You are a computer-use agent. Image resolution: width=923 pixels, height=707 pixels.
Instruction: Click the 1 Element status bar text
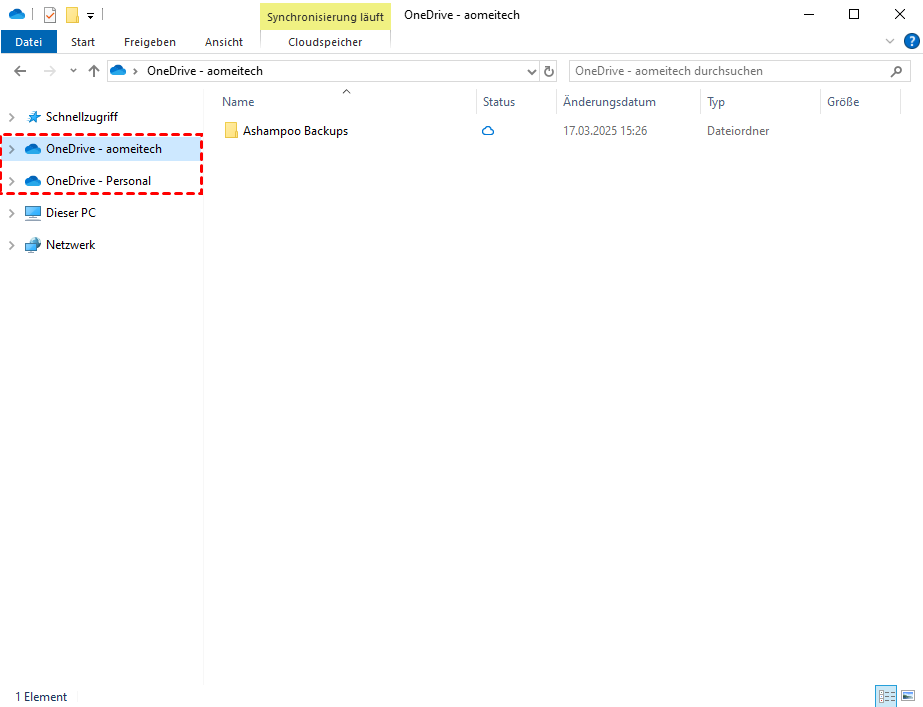[x=41, y=697]
